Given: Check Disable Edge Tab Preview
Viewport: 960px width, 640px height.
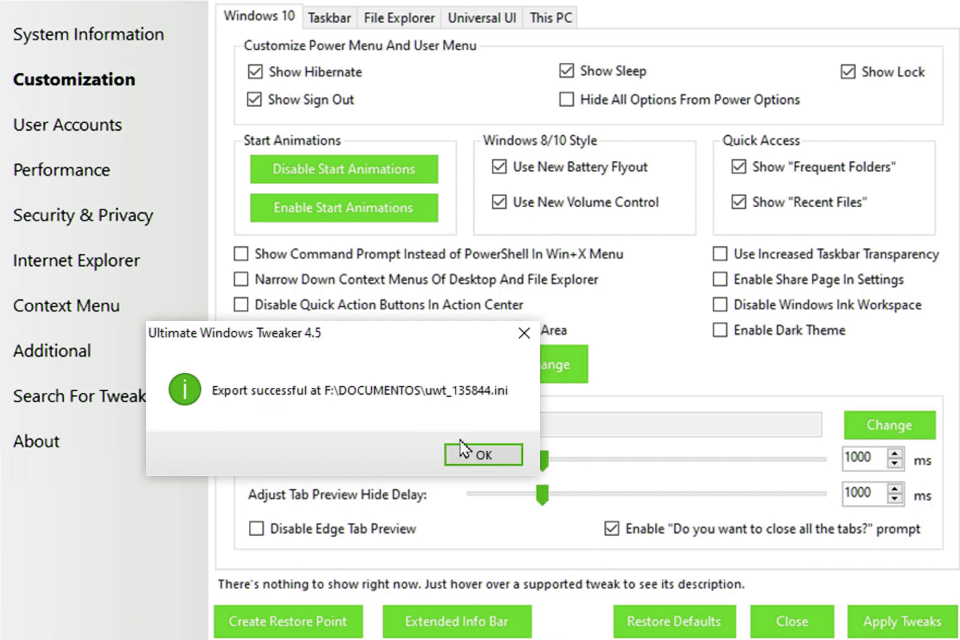Looking at the screenshot, I should 256,529.
